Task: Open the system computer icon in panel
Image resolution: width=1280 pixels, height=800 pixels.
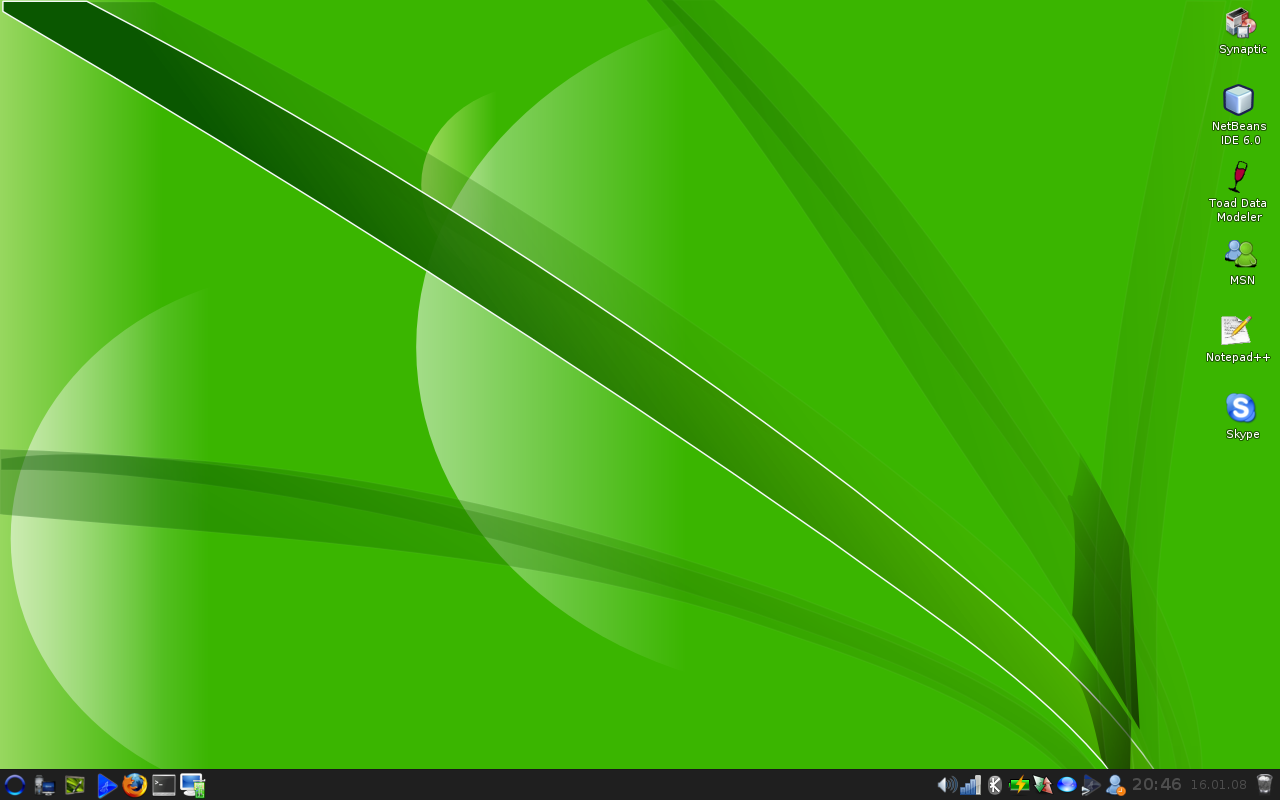Action: [44, 785]
